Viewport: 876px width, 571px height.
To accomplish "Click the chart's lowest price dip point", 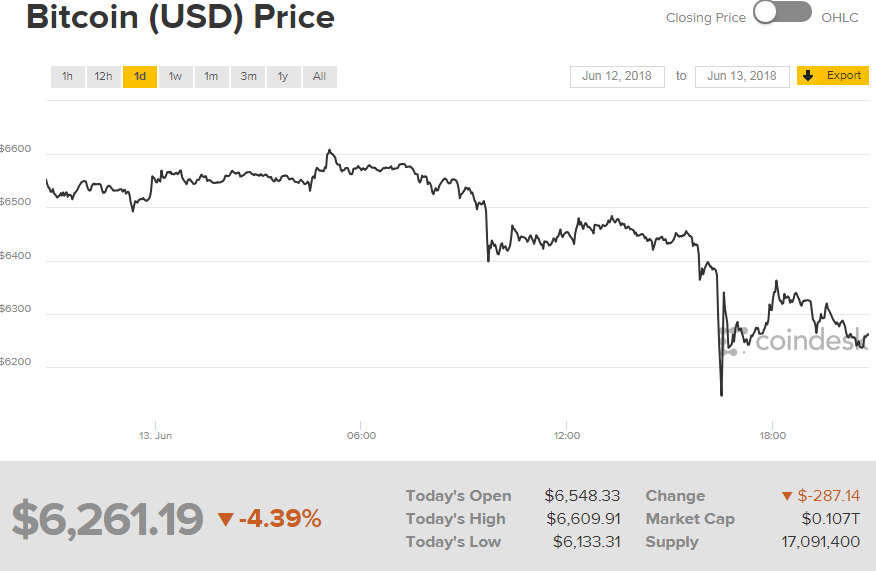I will tap(721, 395).
